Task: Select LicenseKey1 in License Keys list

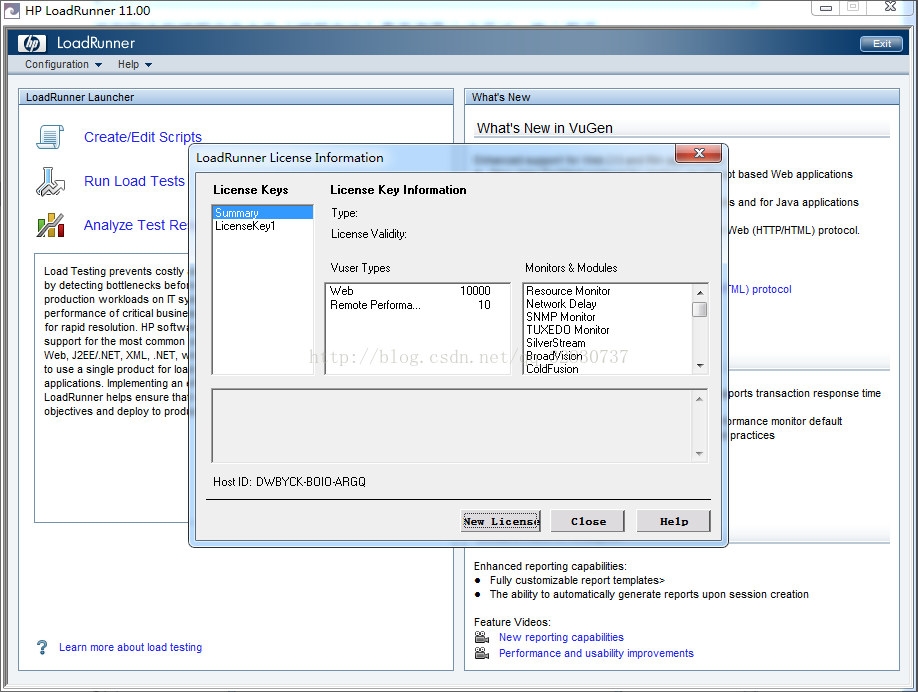Action: pyautogui.click(x=263, y=226)
